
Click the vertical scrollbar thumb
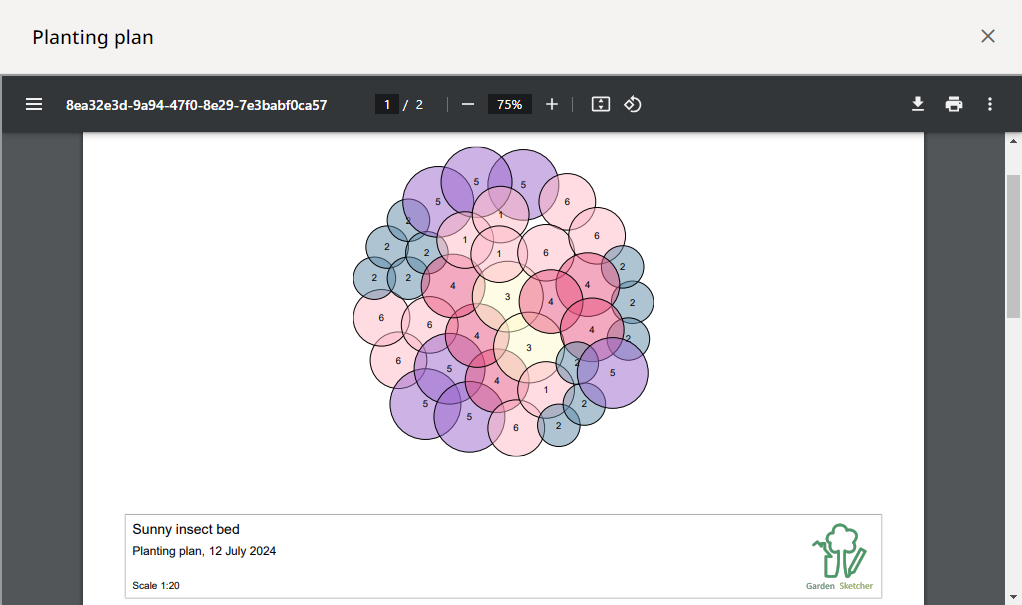pos(1013,245)
